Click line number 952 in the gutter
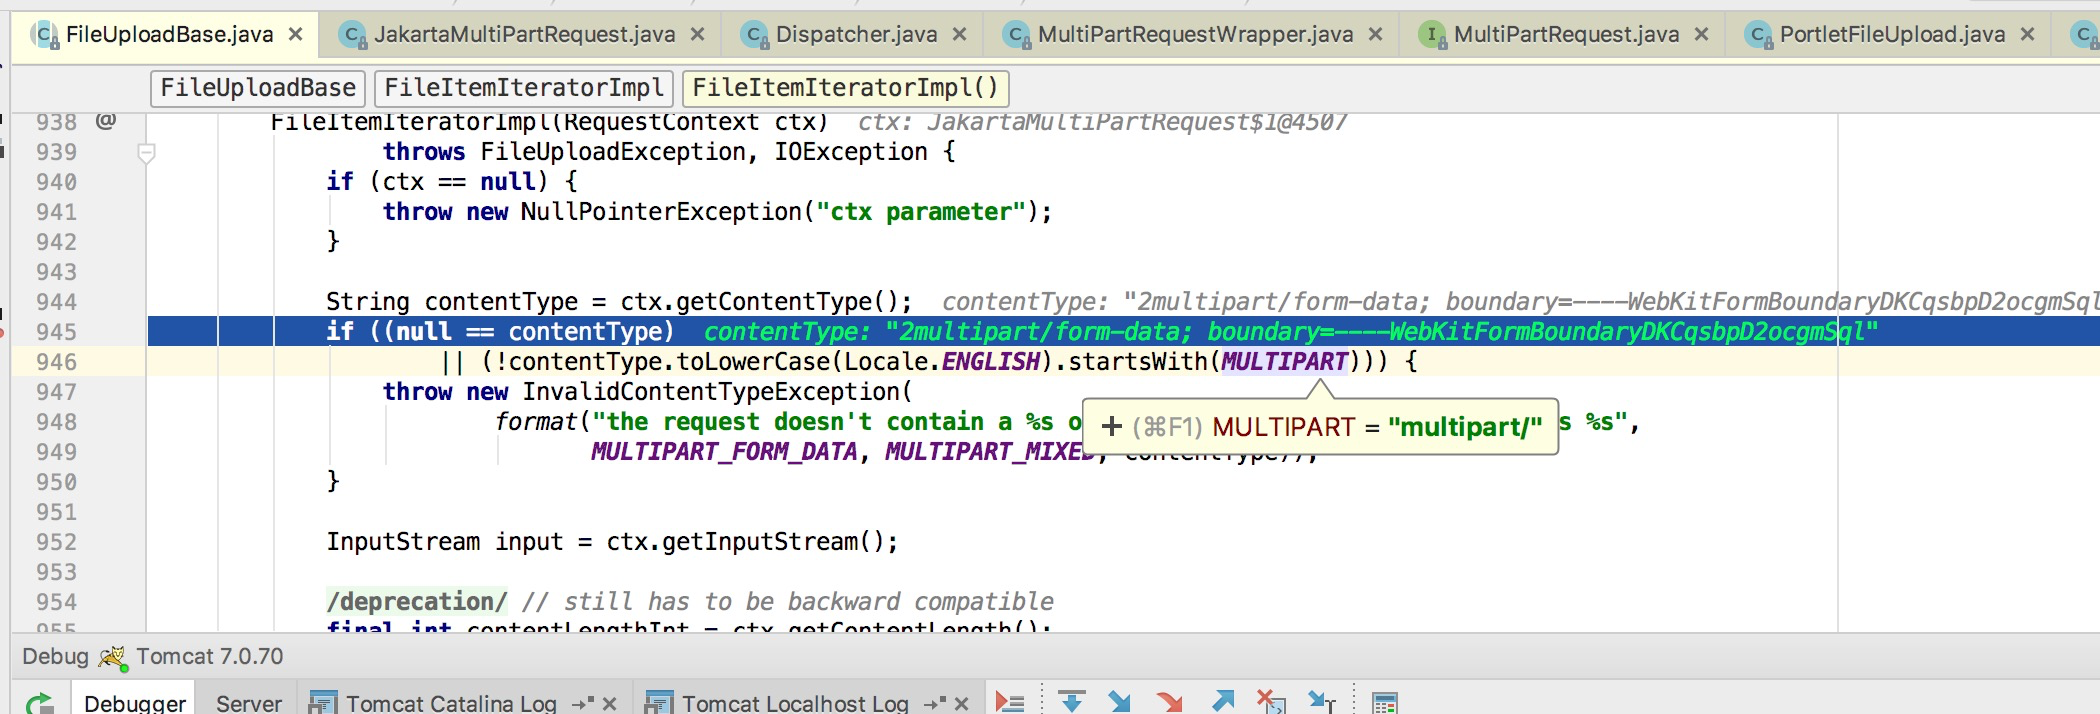Image resolution: width=2100 pixels, height=714 pixels. 56,542
